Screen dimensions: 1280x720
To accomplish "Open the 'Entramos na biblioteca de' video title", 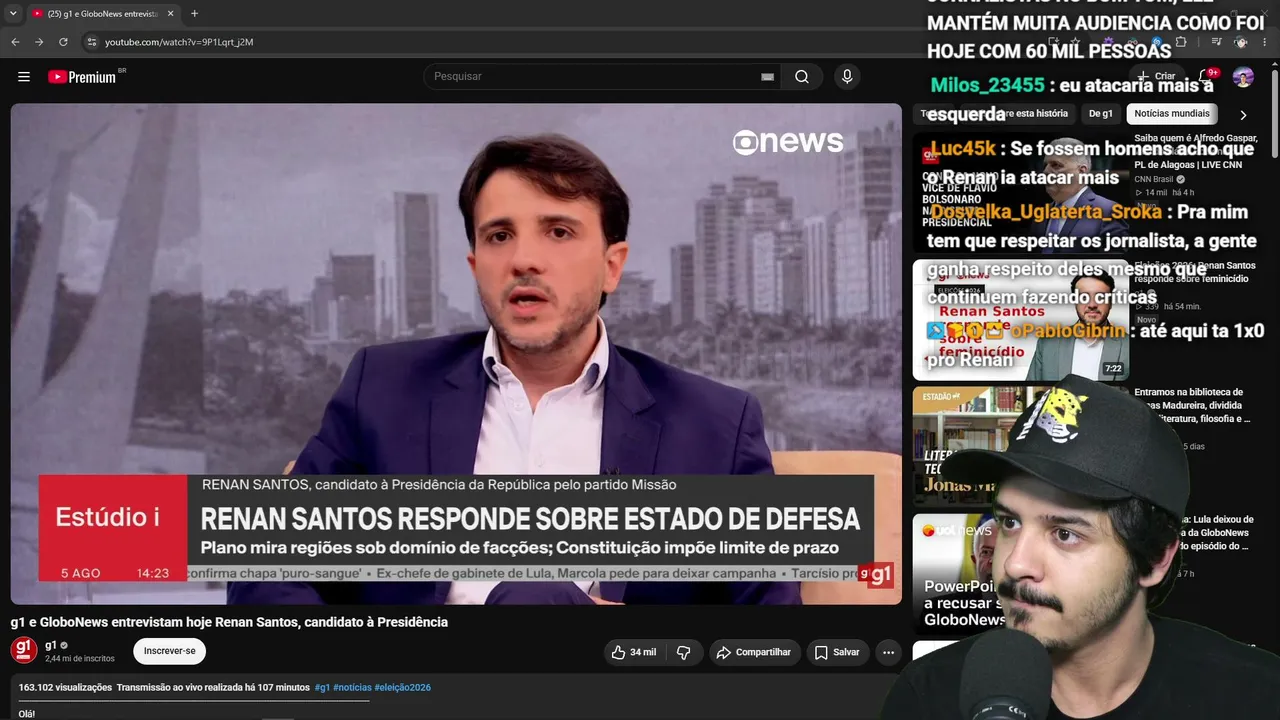I will coord(1192,405).
